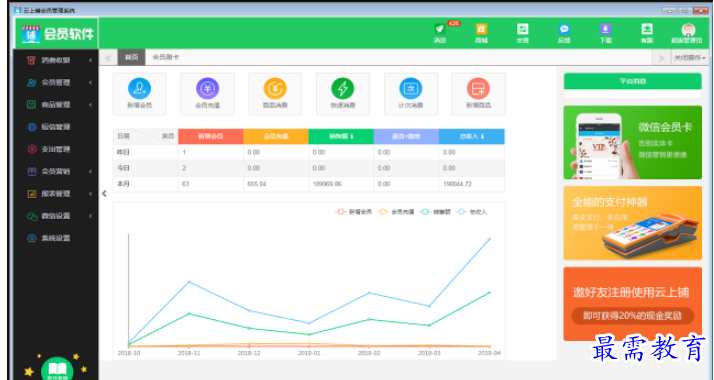Click the 会员营销 gift icon

(x=31, y=172)
